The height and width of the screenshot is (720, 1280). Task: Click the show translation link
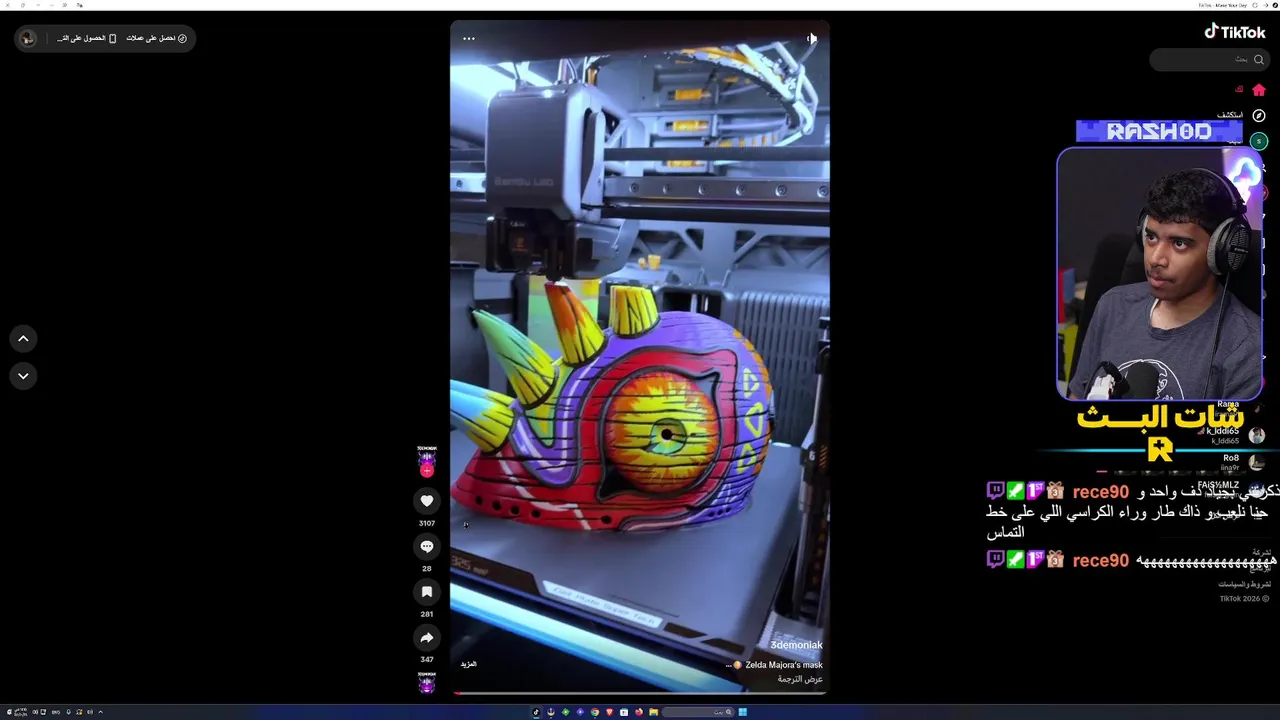click(x=800, y=679)
